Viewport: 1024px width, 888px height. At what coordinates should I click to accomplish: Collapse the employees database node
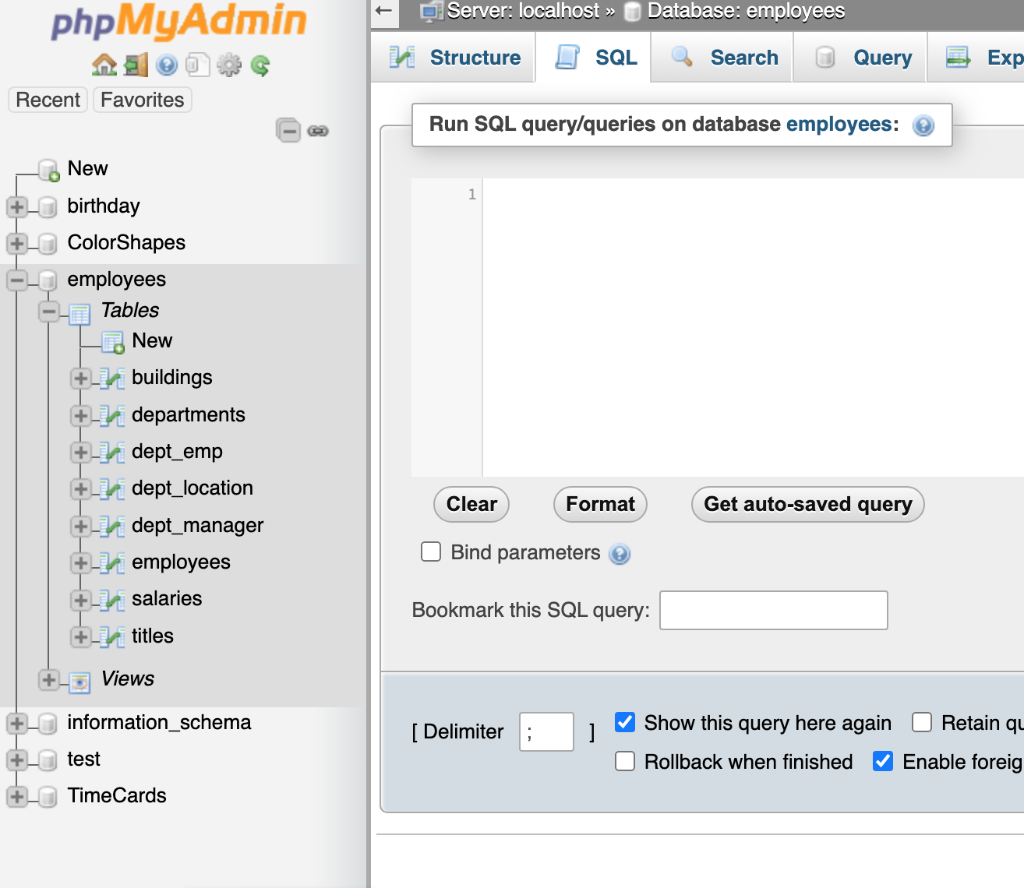(x=15, y=279)
